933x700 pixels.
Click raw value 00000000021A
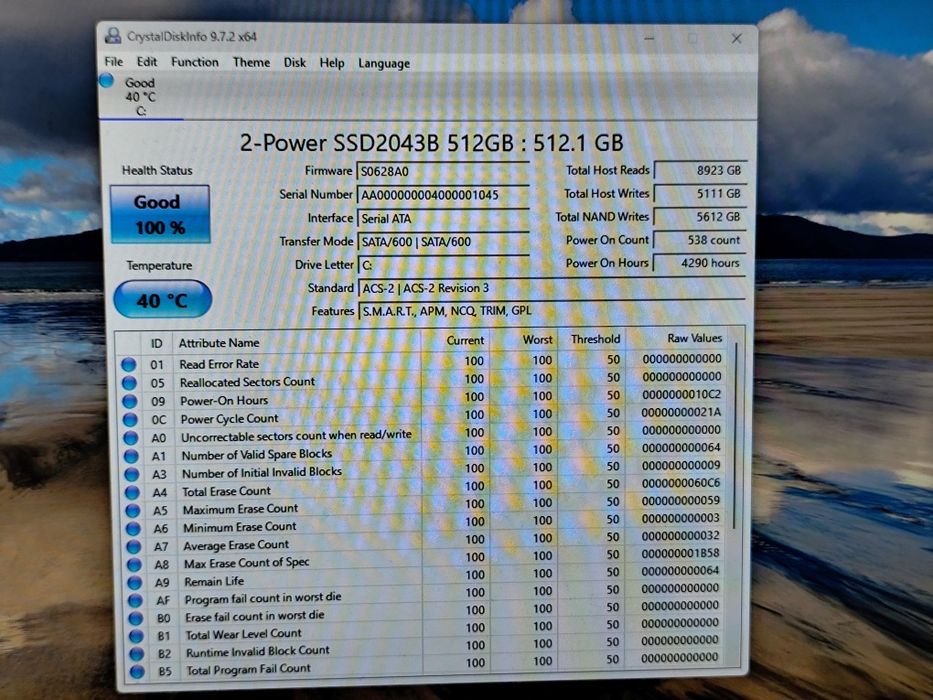click(681, 412)
